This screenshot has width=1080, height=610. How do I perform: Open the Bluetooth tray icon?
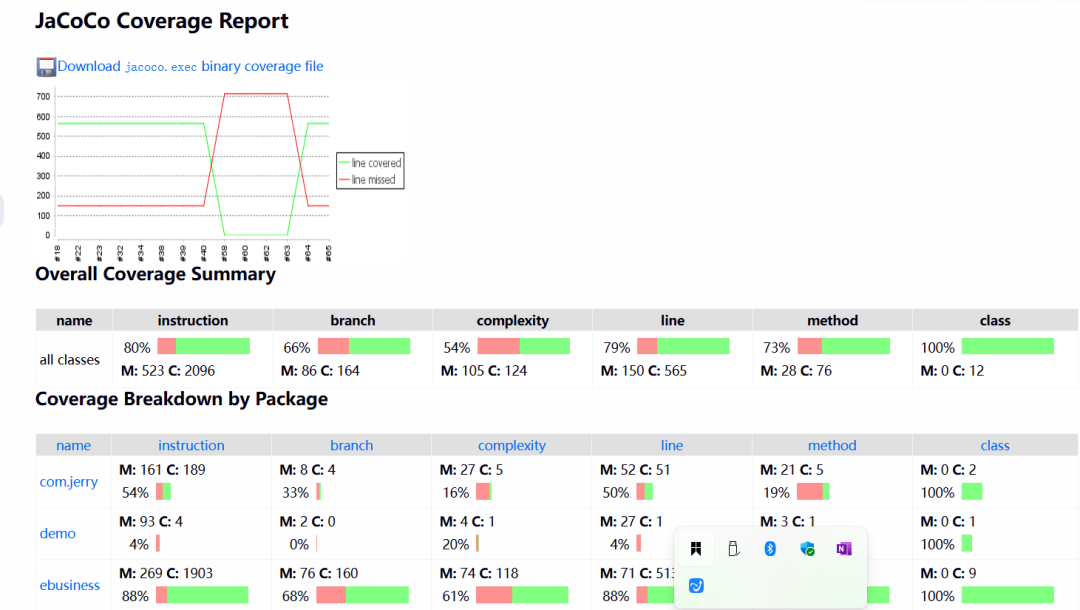click(x=770, y=549)
